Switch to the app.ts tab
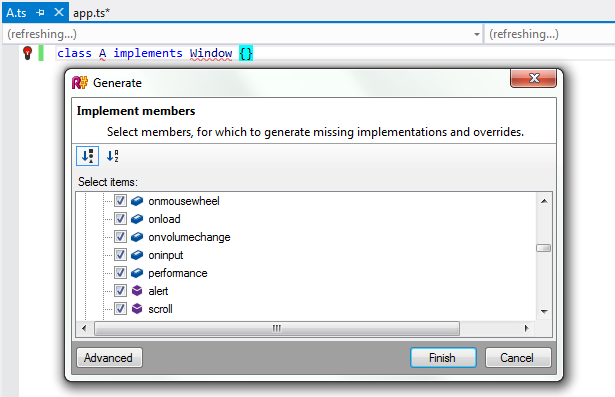The height and width of the screenshot is (397, 615). [91, 13]
